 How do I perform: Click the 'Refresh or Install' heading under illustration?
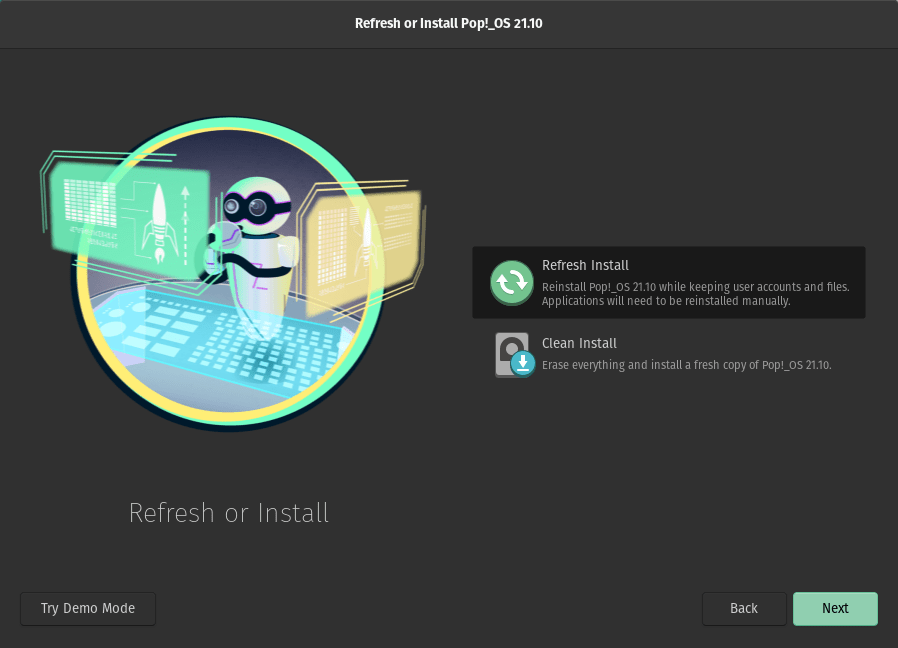point(229,513)
